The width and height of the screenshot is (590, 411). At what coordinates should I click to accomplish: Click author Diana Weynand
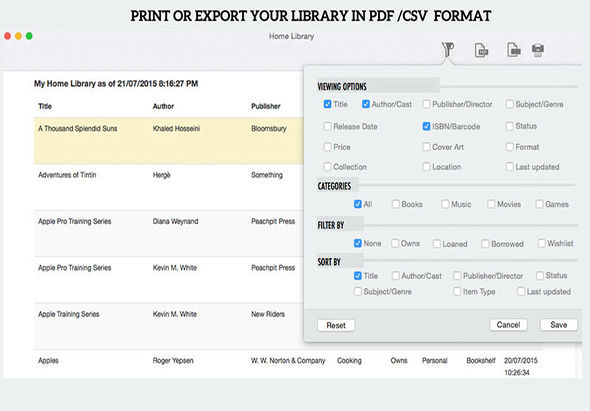(175, 221)
